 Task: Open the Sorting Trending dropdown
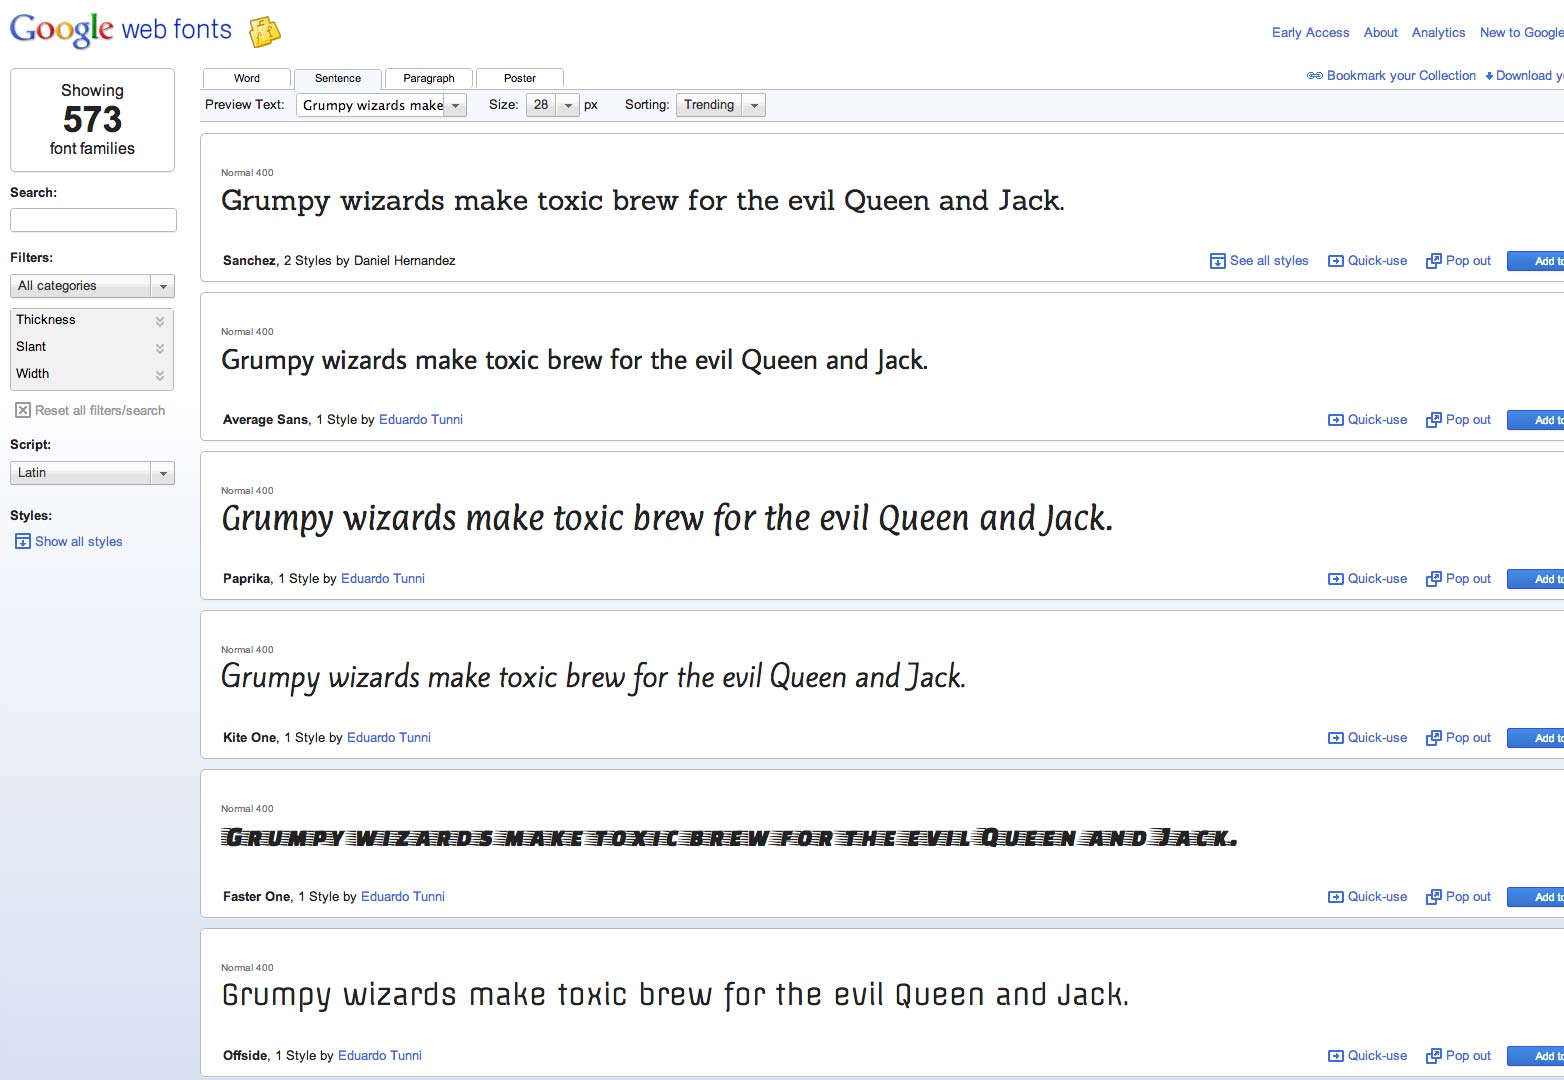click(x=721, y=105)
